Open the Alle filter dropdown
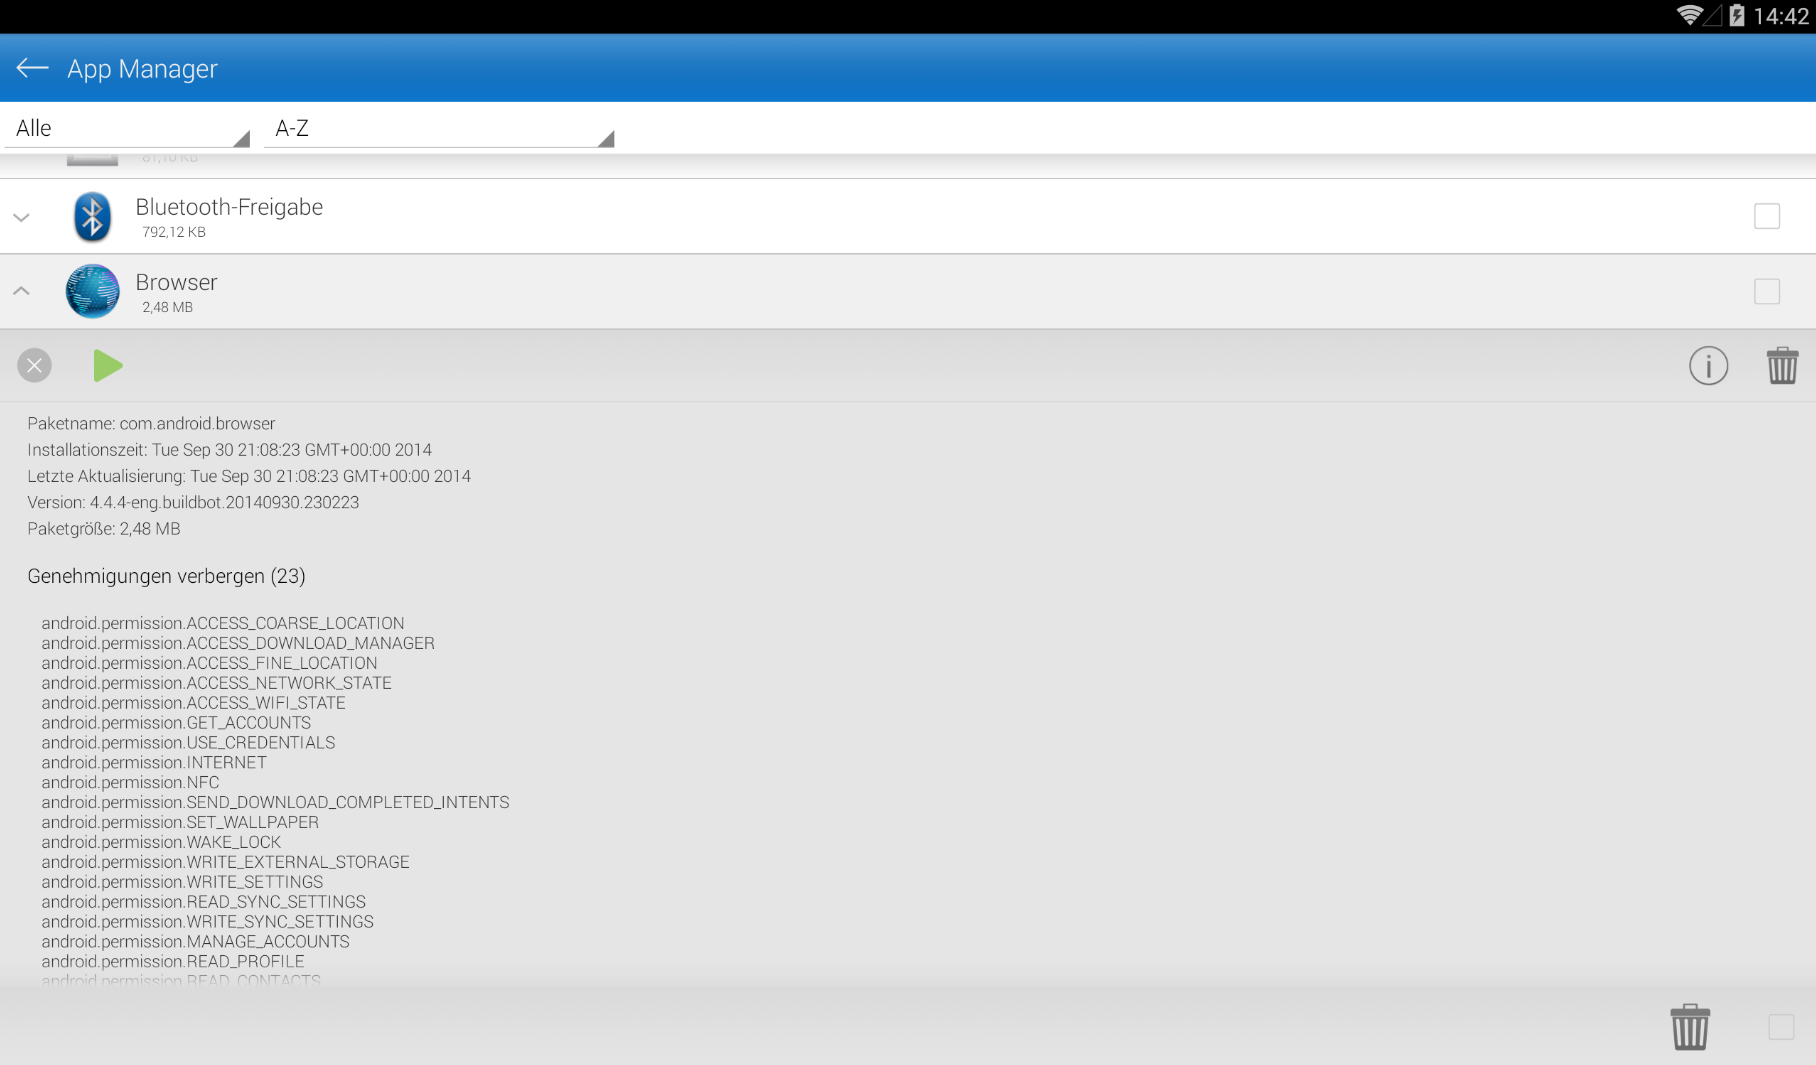Screen dimensions: 1816x1065 (x=127, y=128)
